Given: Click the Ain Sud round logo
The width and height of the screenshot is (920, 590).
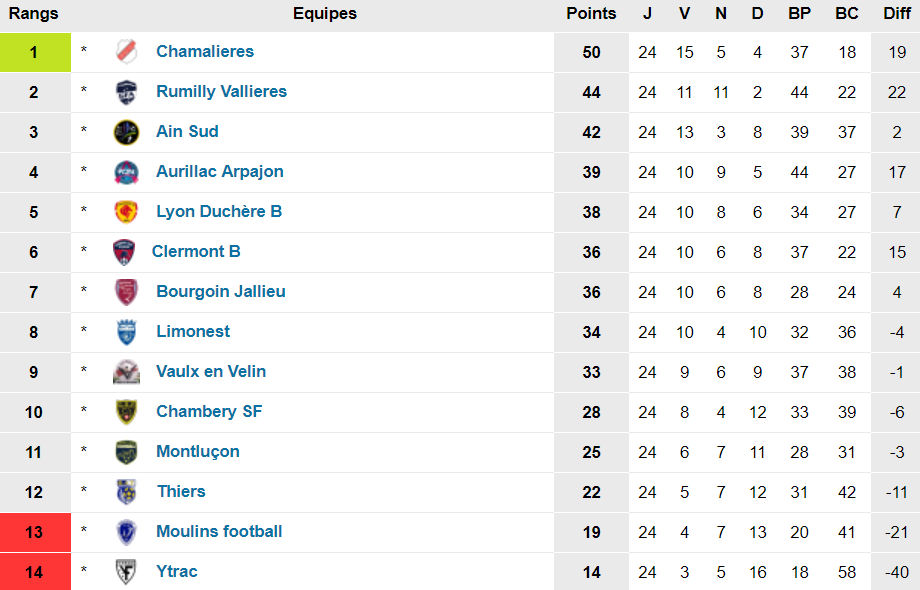Looking at the screenshot, I should click(126, 132).
